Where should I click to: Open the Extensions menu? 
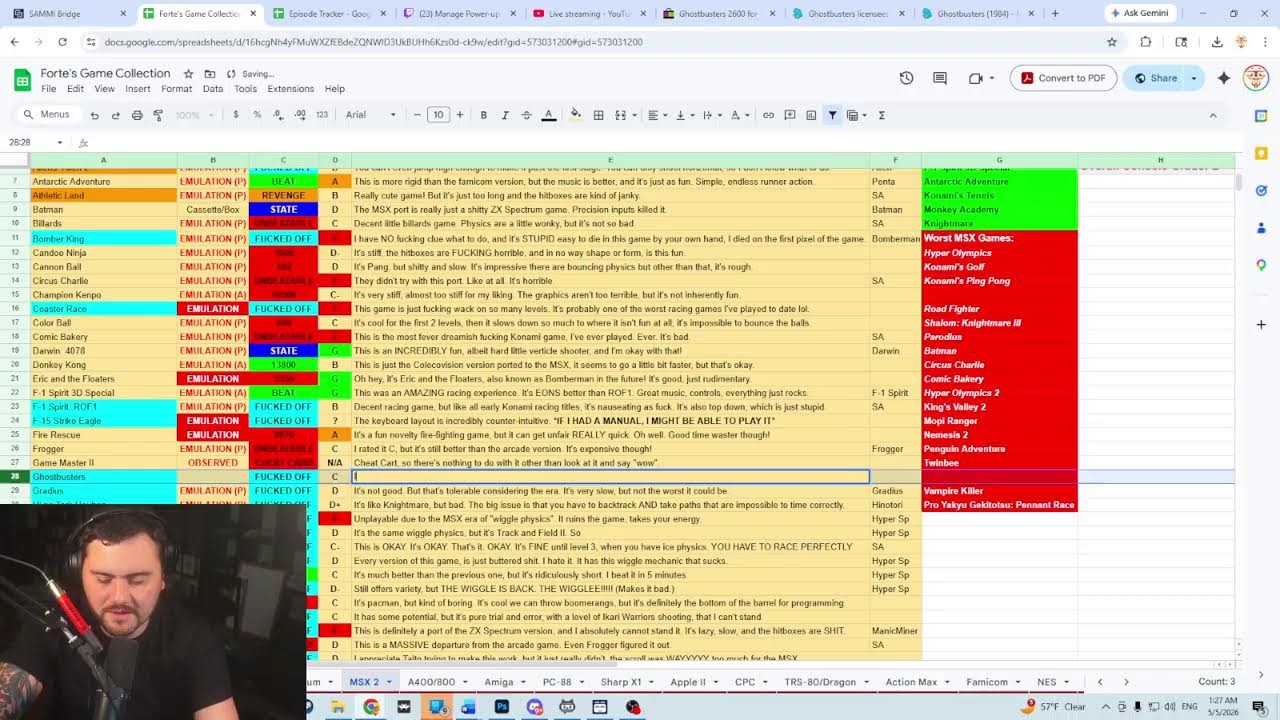click(290, 89)
